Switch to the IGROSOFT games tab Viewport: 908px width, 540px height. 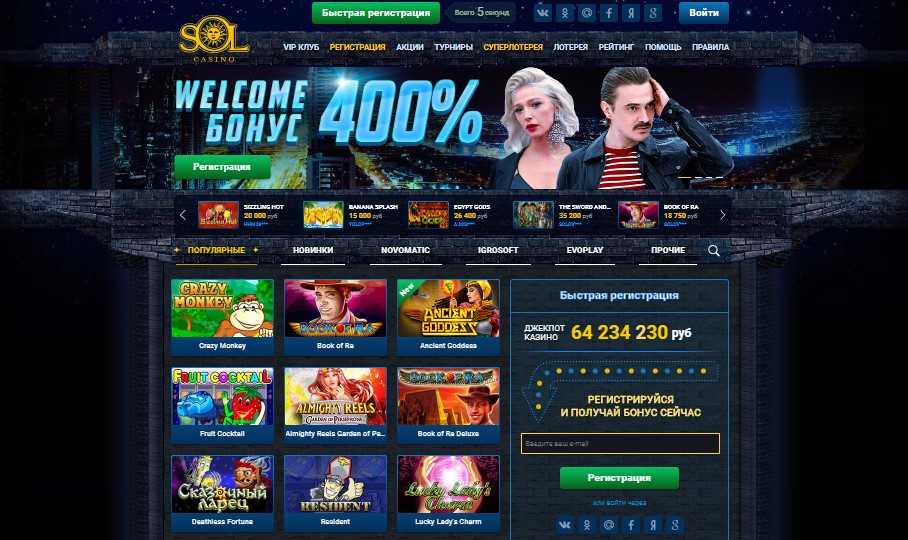[498, 250]
